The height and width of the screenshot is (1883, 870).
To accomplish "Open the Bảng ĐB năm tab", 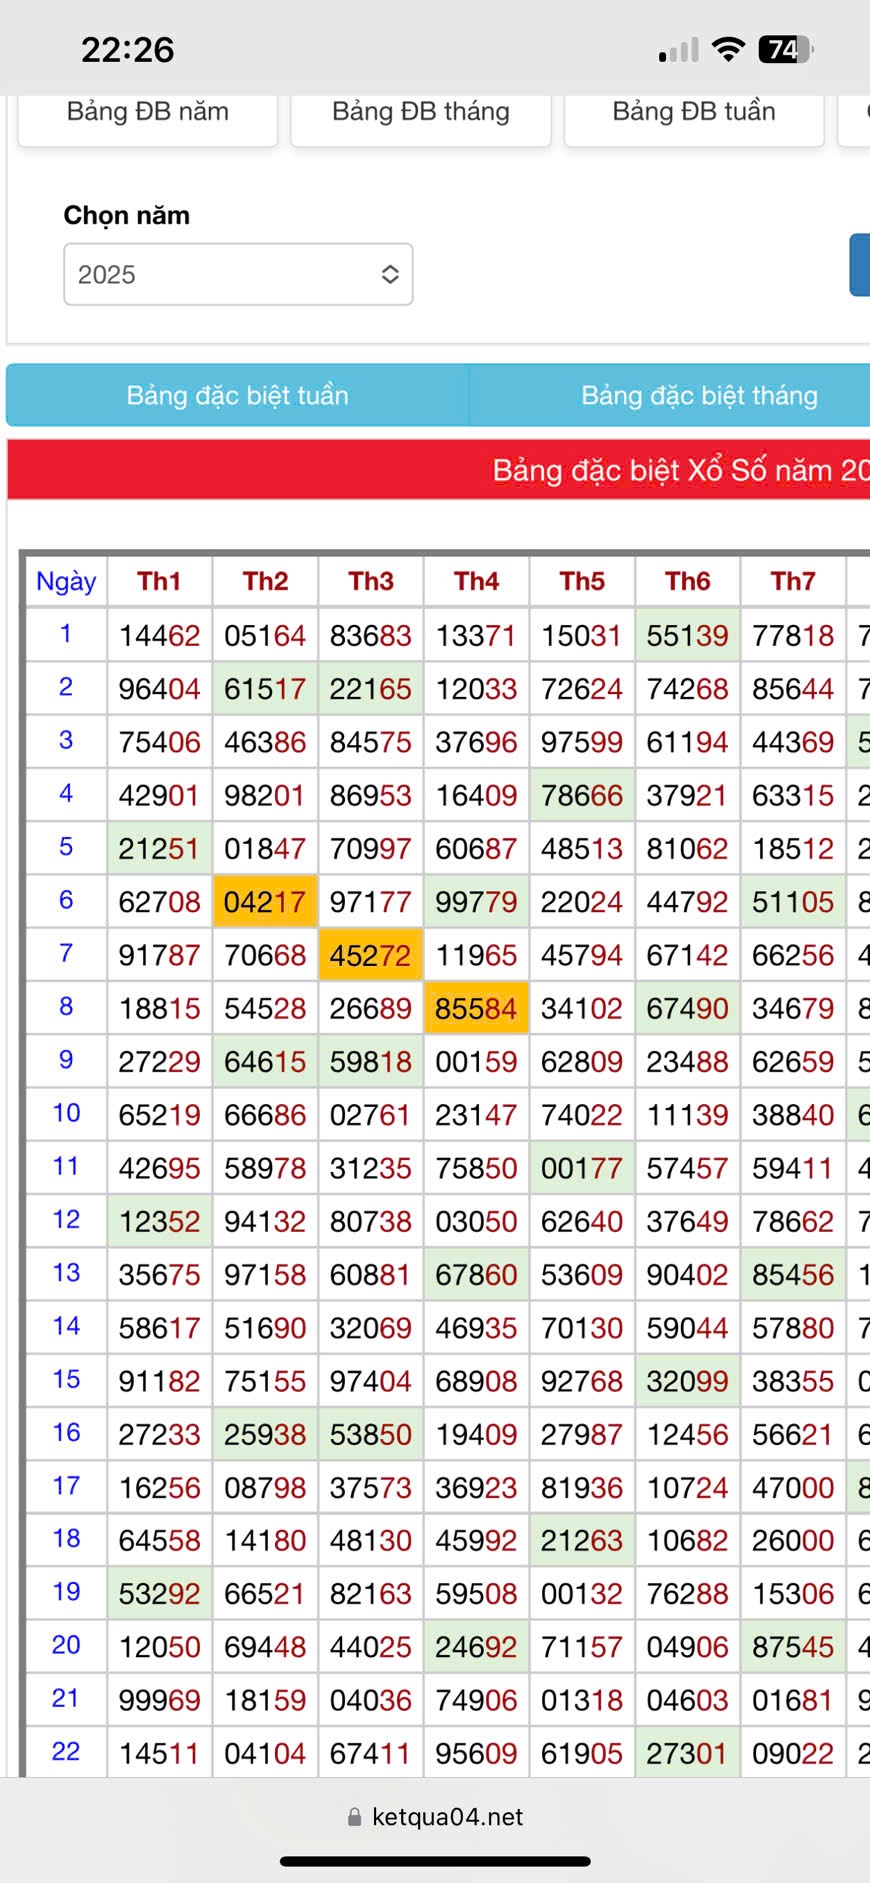I will (x=147, y=112).
